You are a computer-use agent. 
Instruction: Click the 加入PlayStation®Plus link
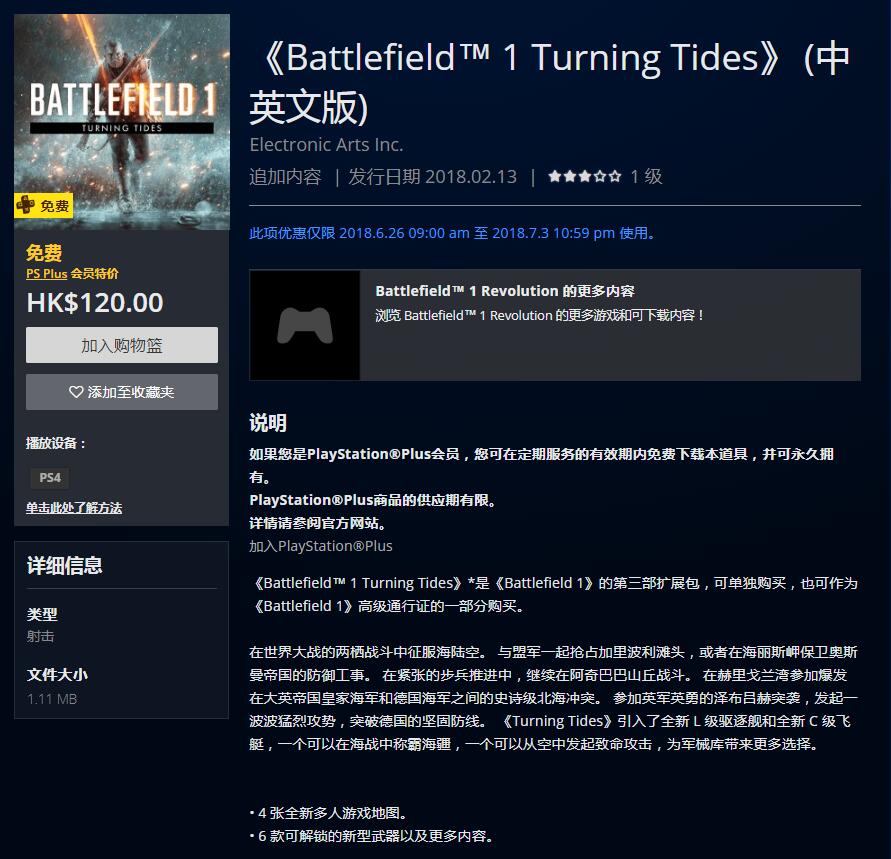320,546
